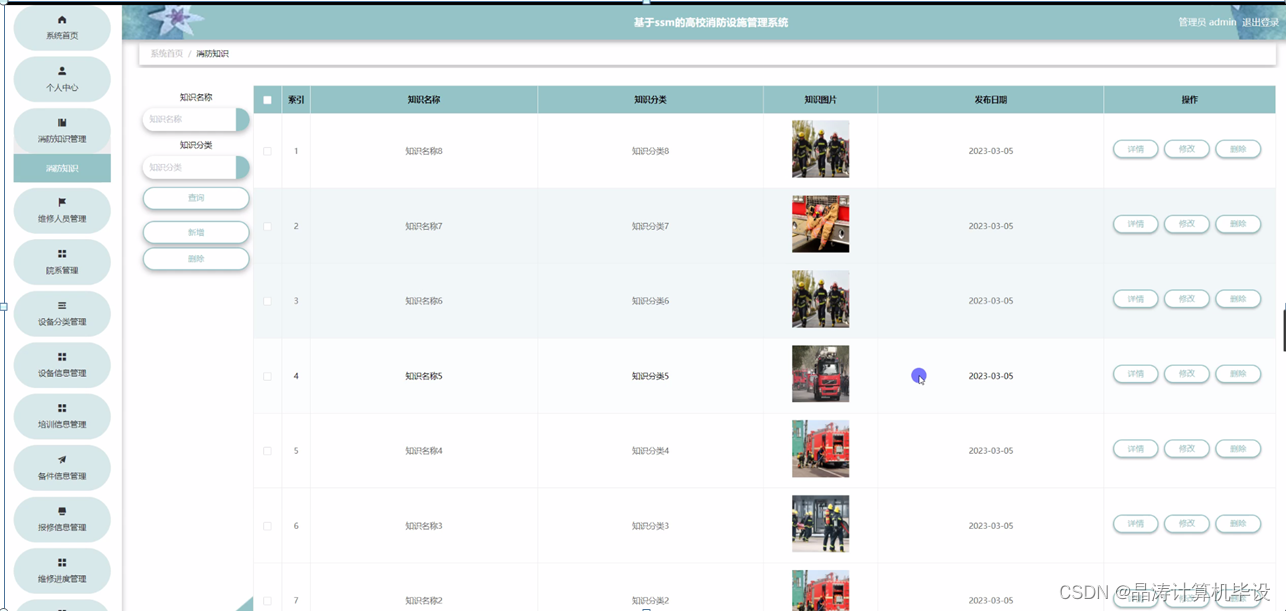The width and height of the screenshot is (1286, 611).
Task: Click 删除 for 知识名称6 row
Action: tap(1238, 299)
